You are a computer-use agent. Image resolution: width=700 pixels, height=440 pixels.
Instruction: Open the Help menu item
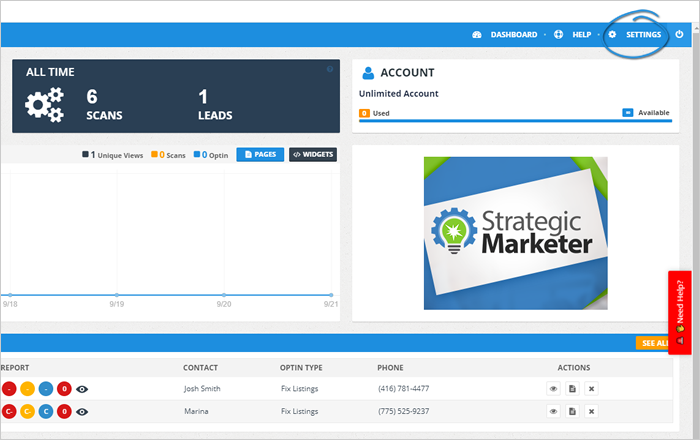click(x=581, y=35)
